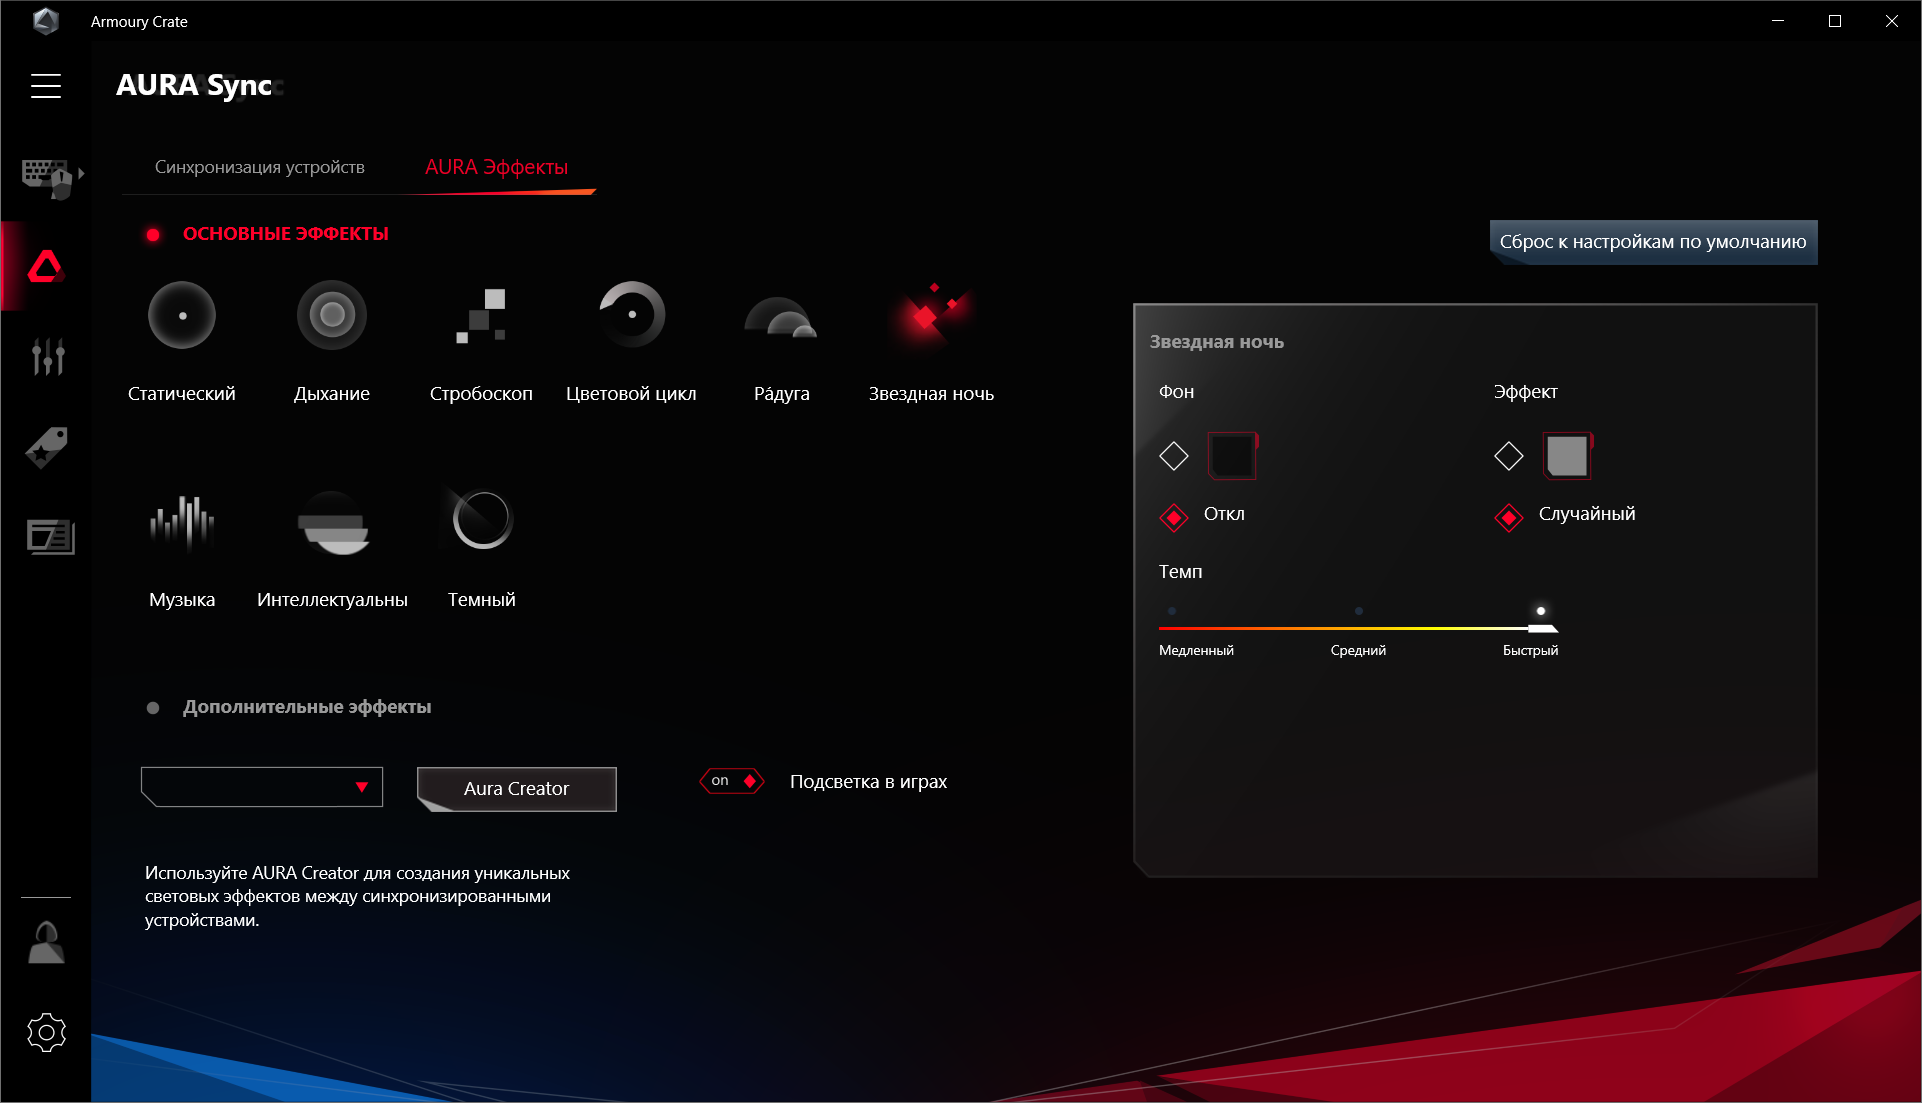Select the Random effect radio option
The image size is (1922, 1103).
coord(1508,517)
